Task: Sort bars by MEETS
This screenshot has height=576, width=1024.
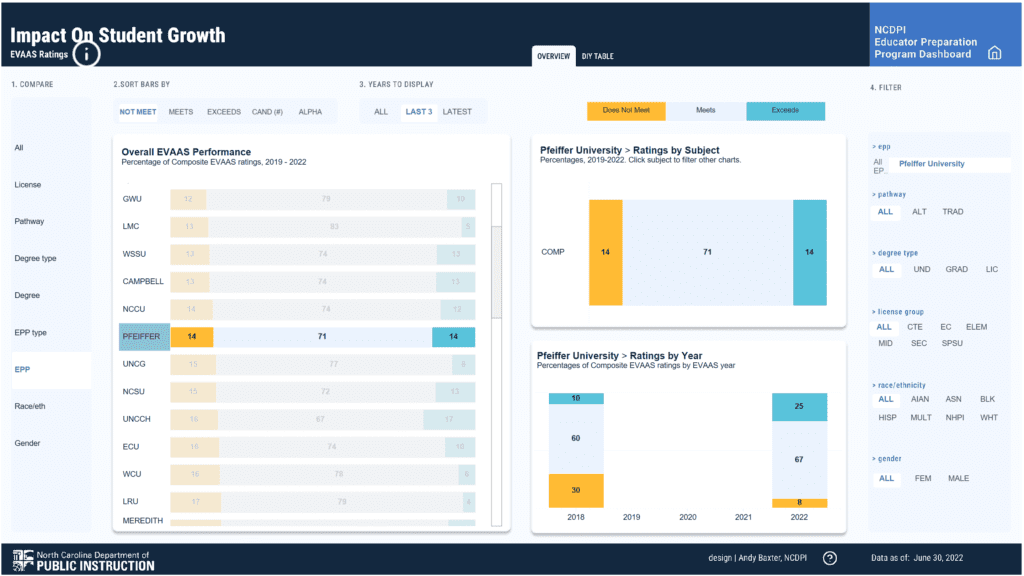Action: (x=181, y=112)
